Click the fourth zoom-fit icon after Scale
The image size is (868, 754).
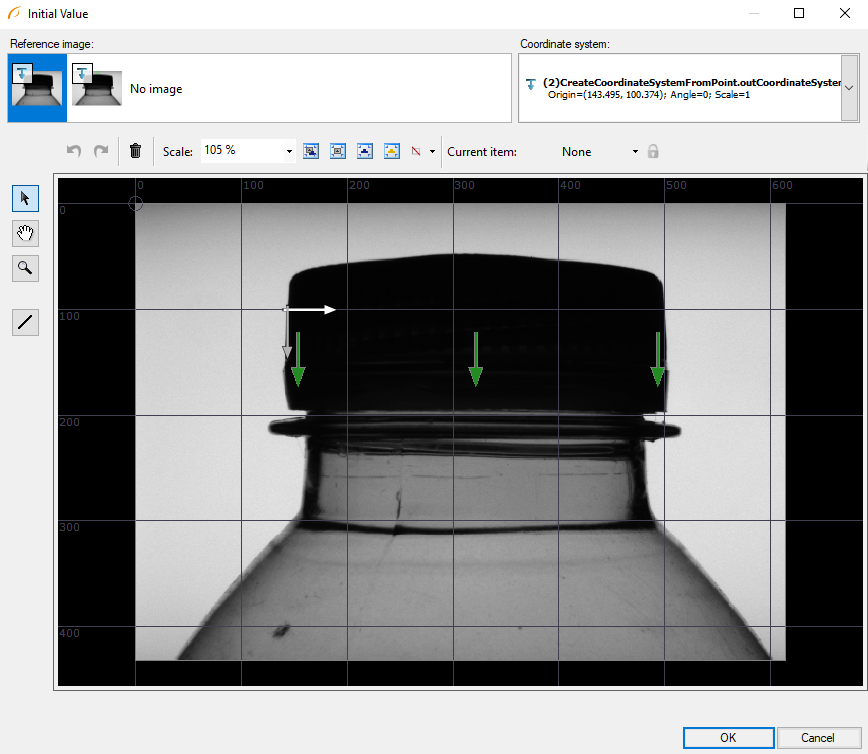click(392, 151)
